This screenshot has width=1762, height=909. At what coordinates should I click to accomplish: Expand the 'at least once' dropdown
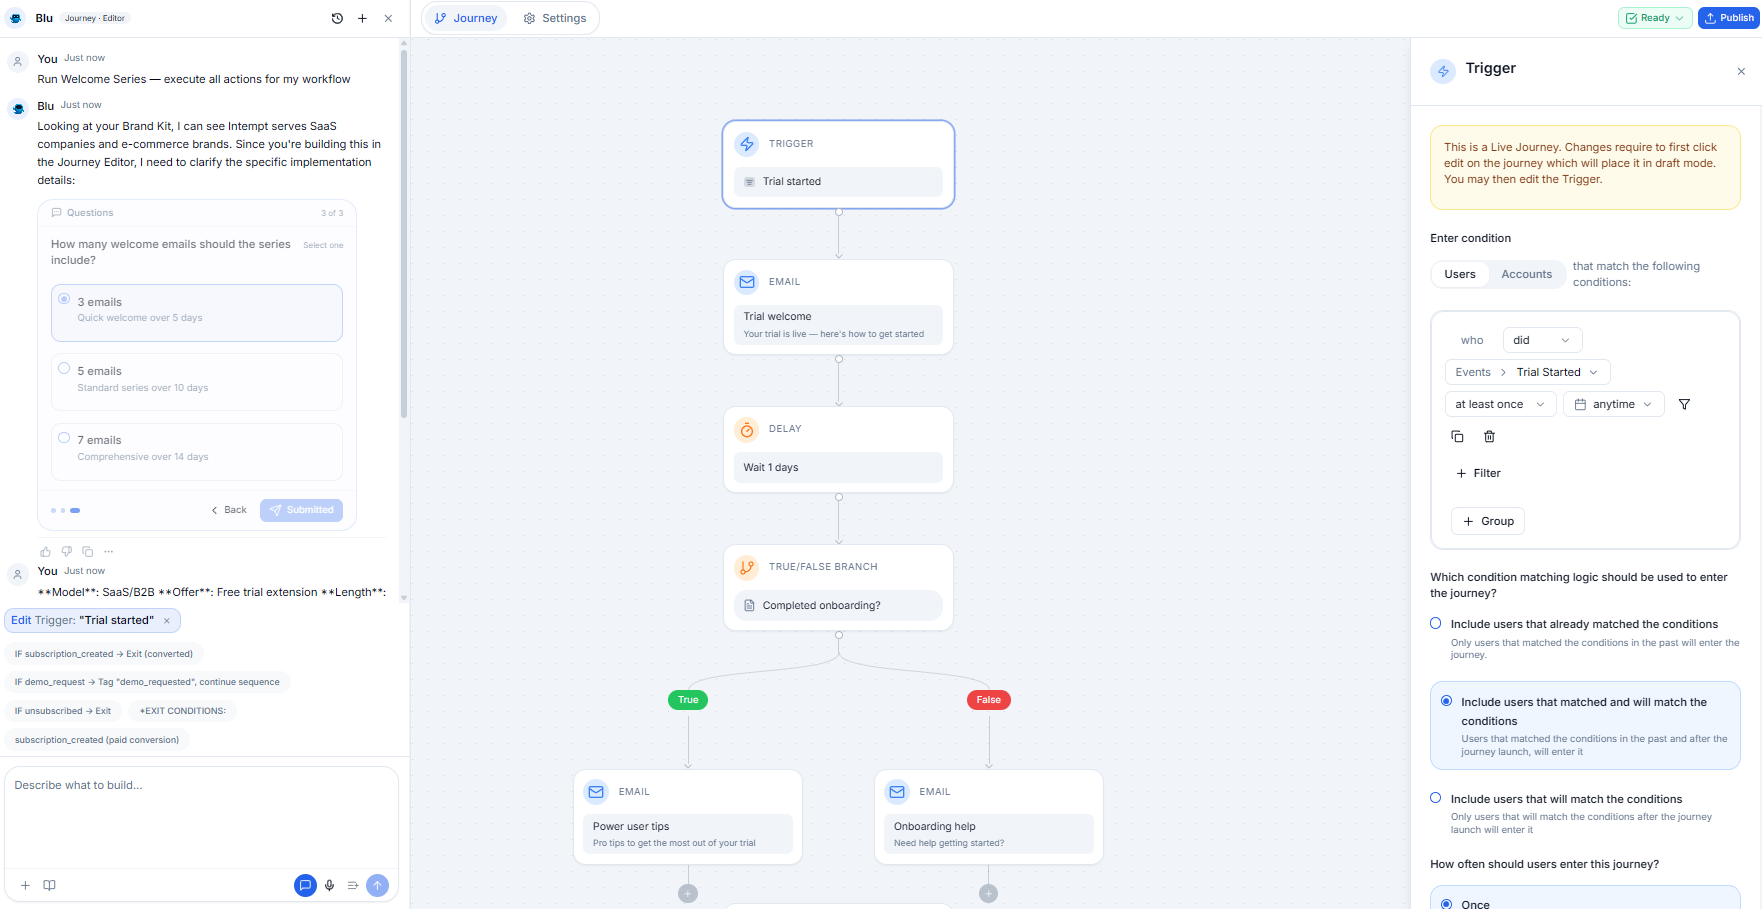pyautogui.click(x=1499, y=404)
